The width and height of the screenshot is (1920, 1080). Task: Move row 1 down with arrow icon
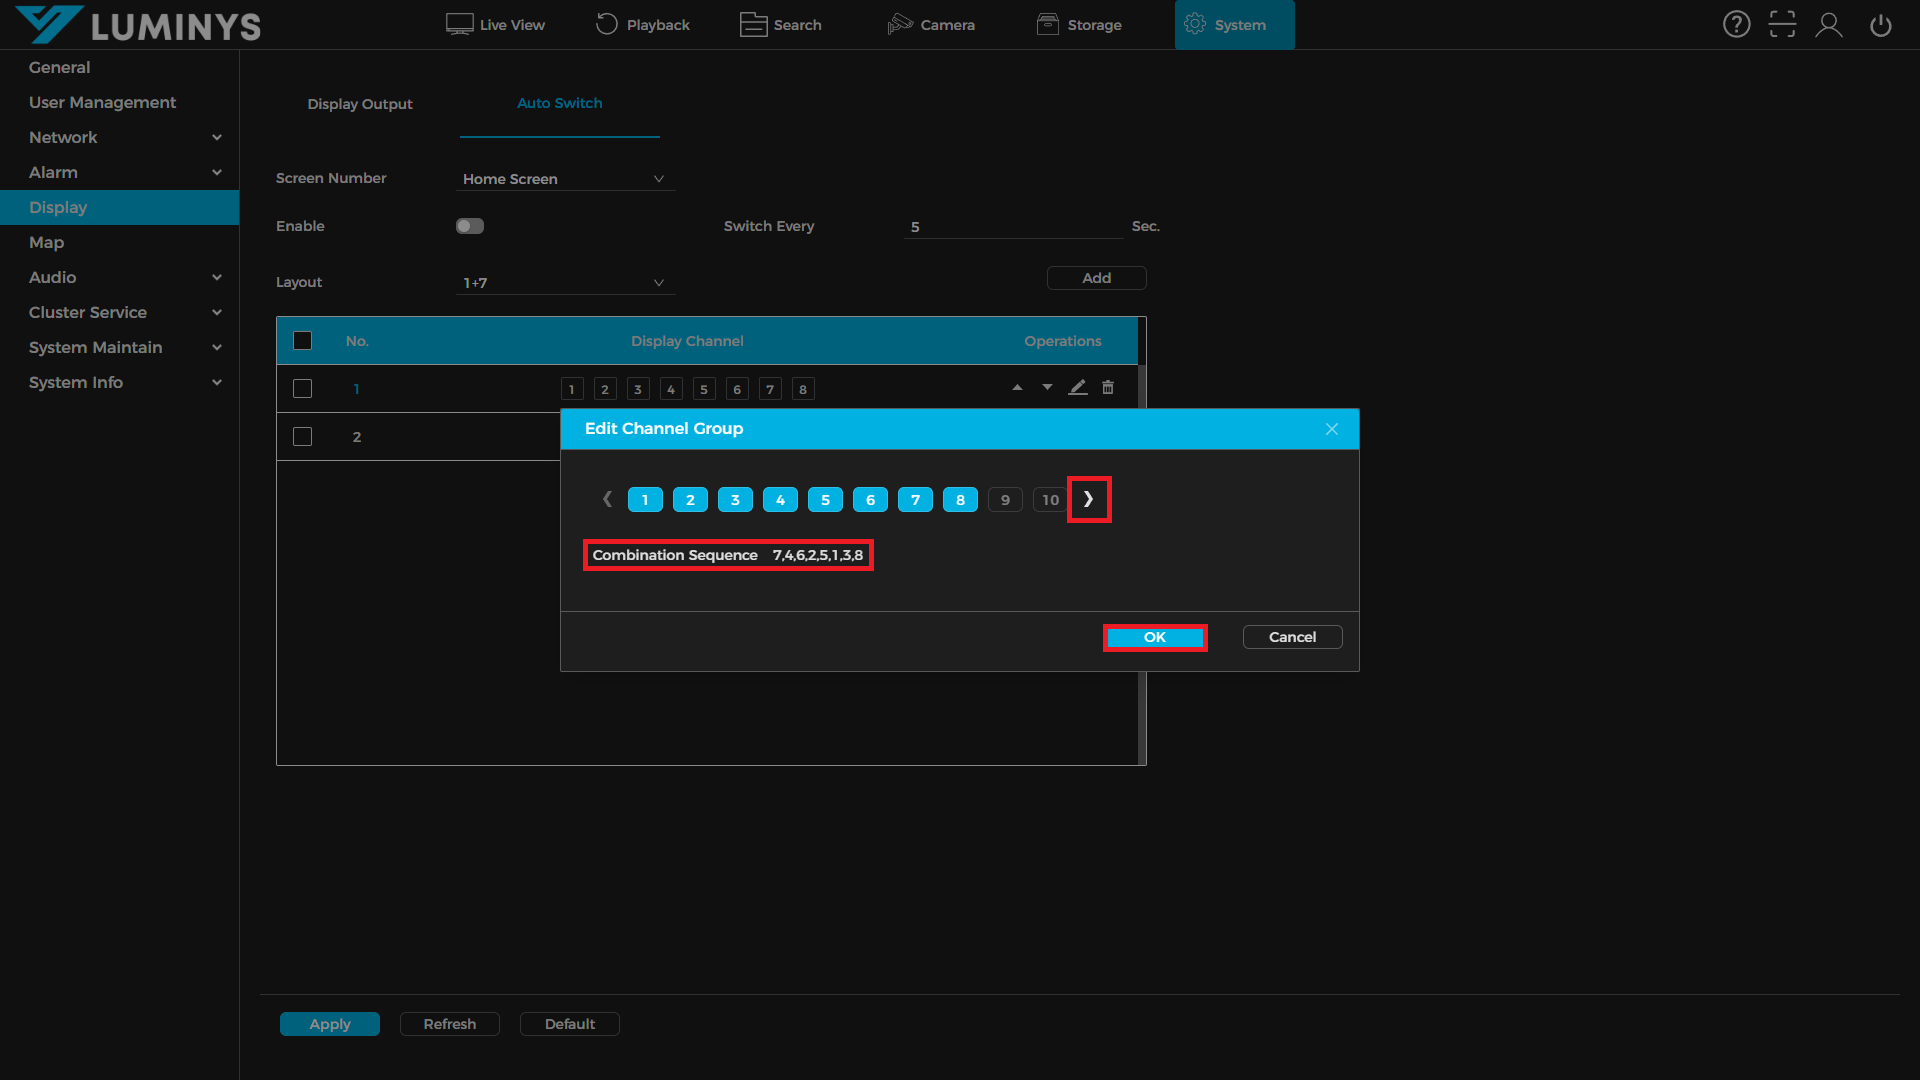pos(1047,387)
